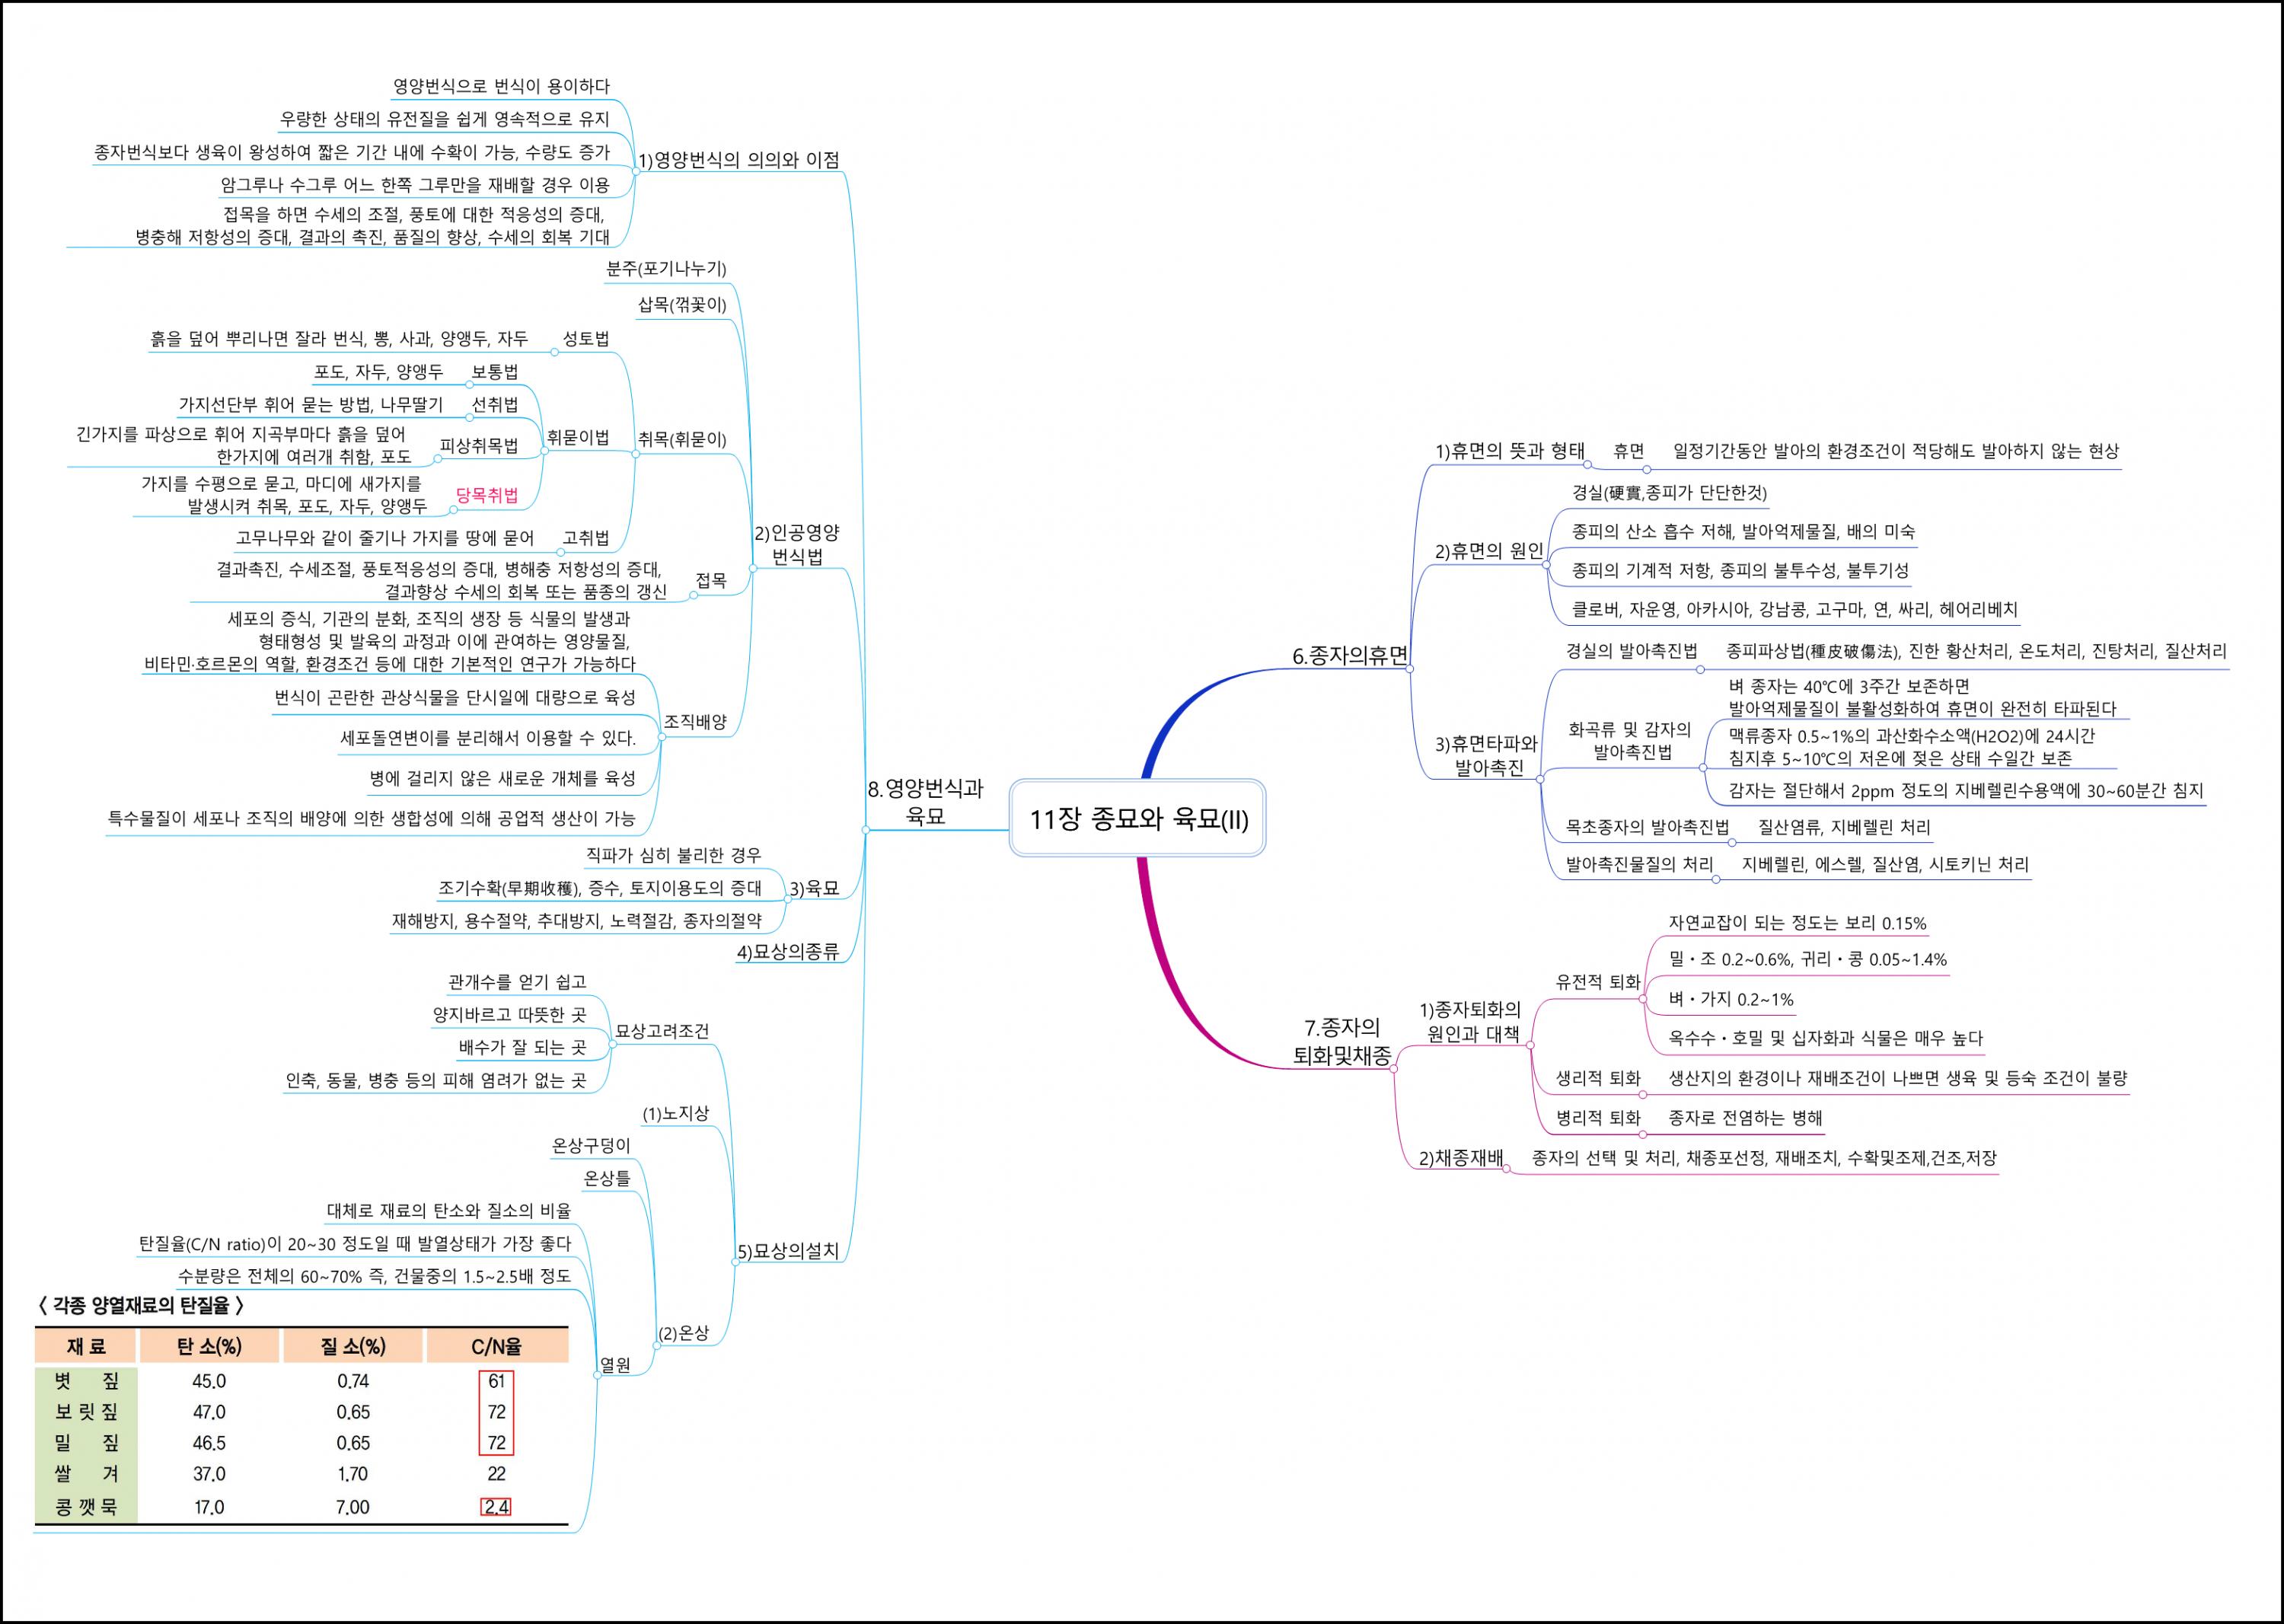Click text 배수가 잘 되는 곳
Viewport: 2284px width, 1624px height.
[x=522, y=1047]
